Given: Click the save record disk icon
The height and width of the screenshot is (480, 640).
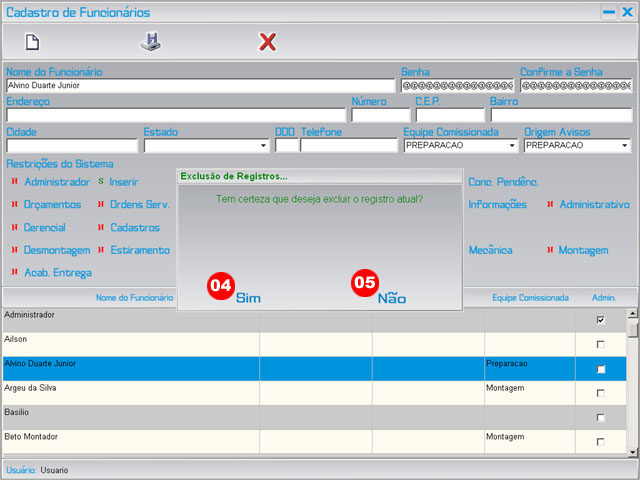Looking at the screenshot, I should [150, 42].
